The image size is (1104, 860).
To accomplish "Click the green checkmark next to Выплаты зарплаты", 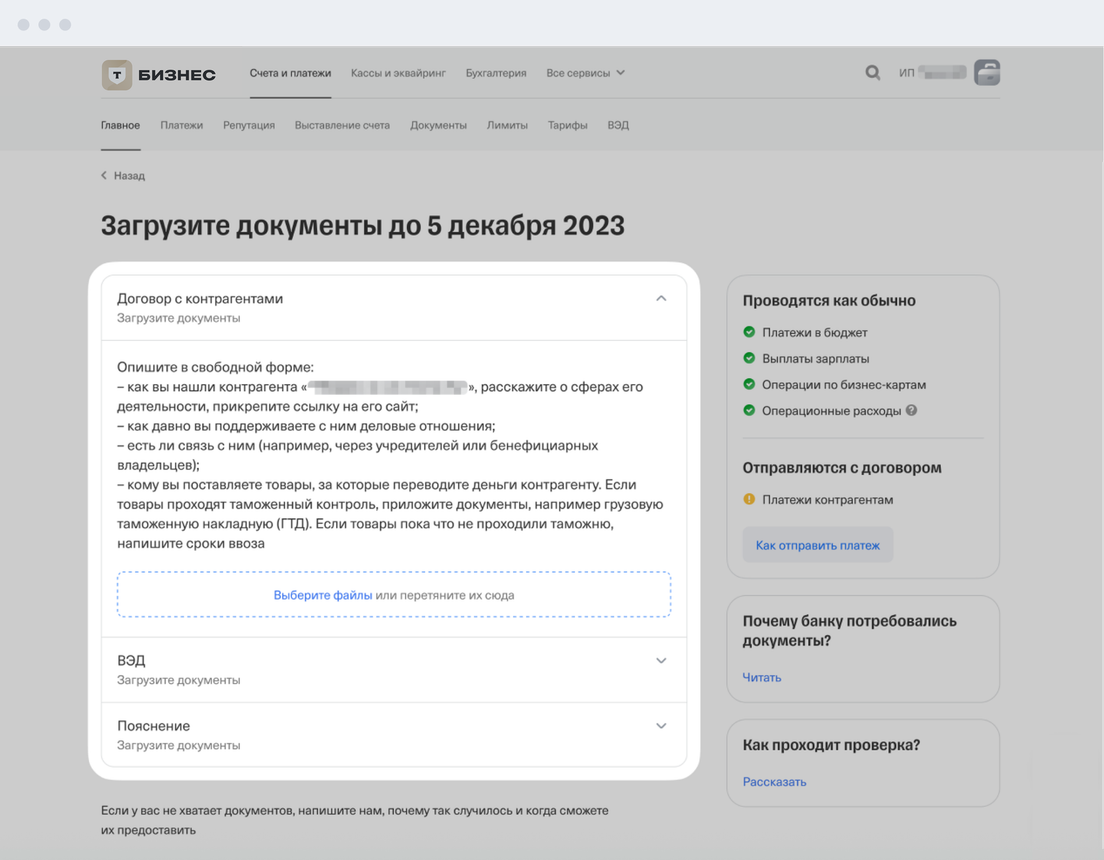I will (749, 358).
